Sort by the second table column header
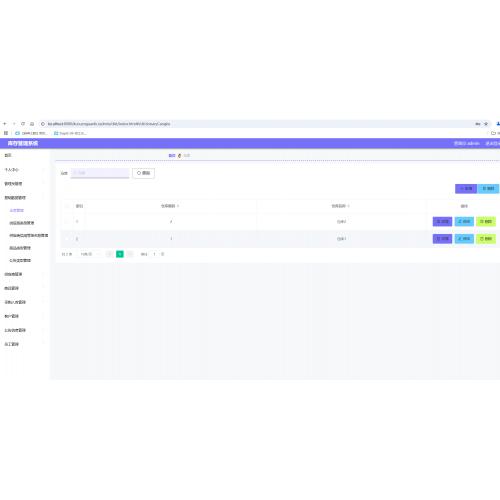The width and height of the screenshot is (500, 500). (x=170, y=206)
